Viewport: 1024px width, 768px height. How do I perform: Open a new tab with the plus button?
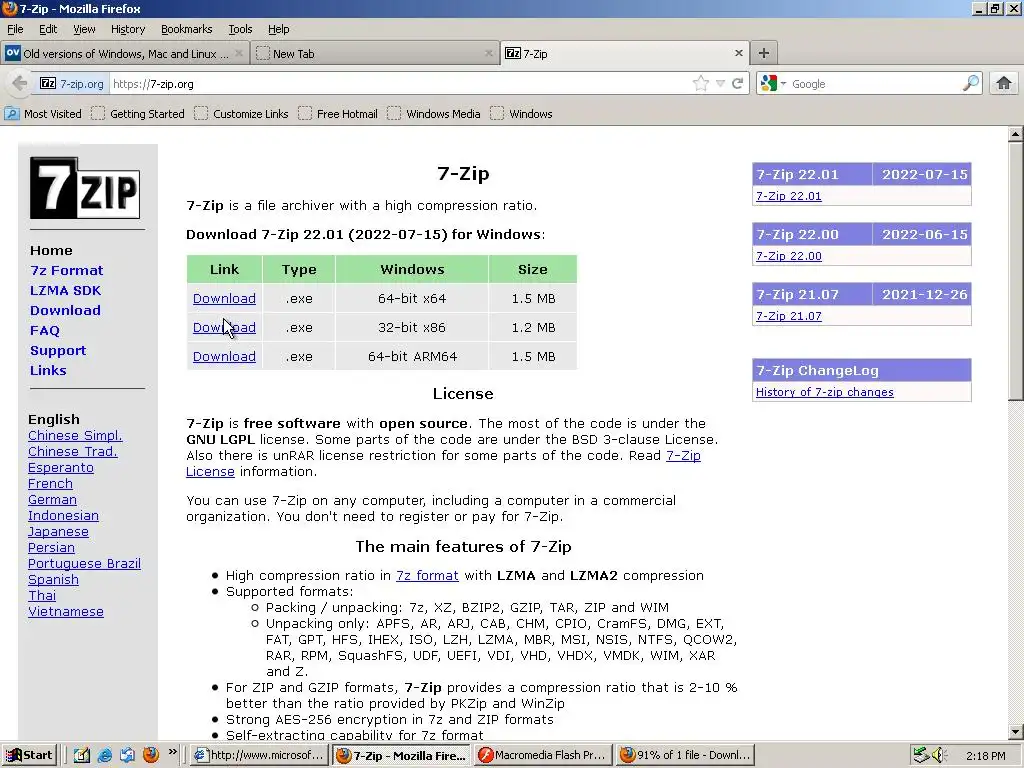(x=763, y=53)
